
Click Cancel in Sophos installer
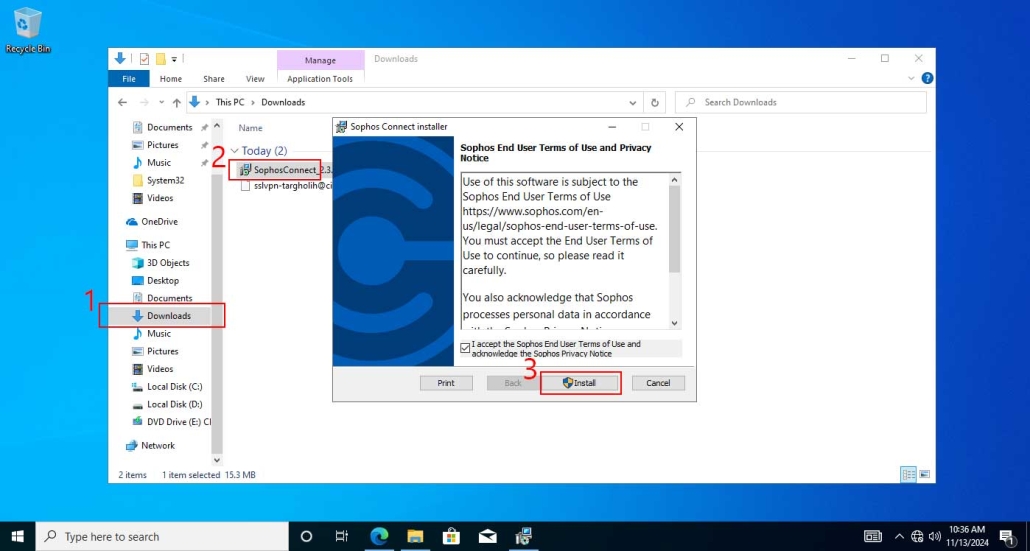658,383
